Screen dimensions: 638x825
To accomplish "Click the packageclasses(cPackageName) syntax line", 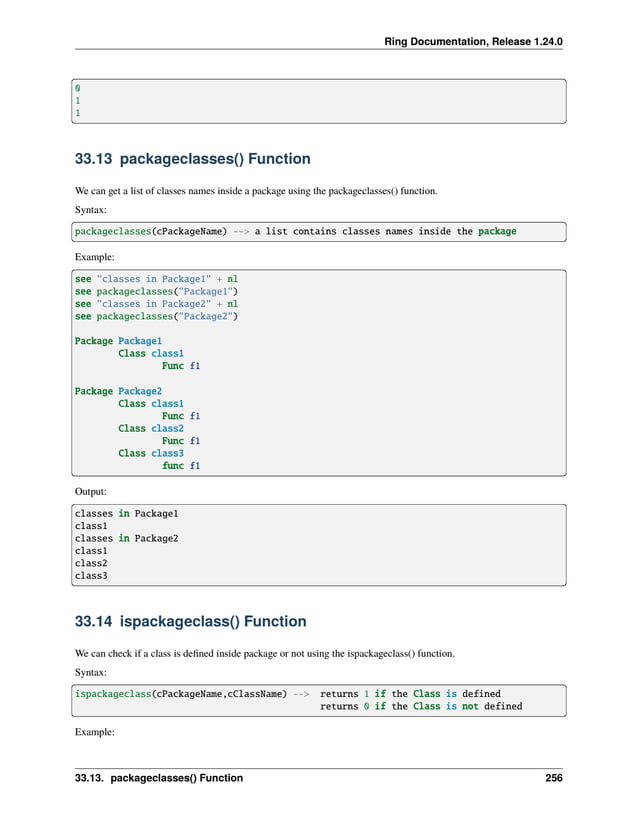I will click(x=296, y=232).
